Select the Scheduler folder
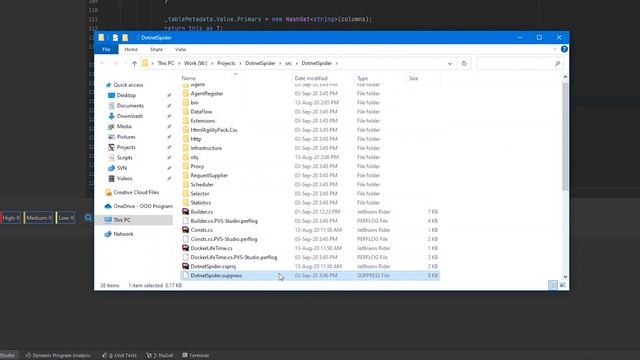 [x=202, y=184]
